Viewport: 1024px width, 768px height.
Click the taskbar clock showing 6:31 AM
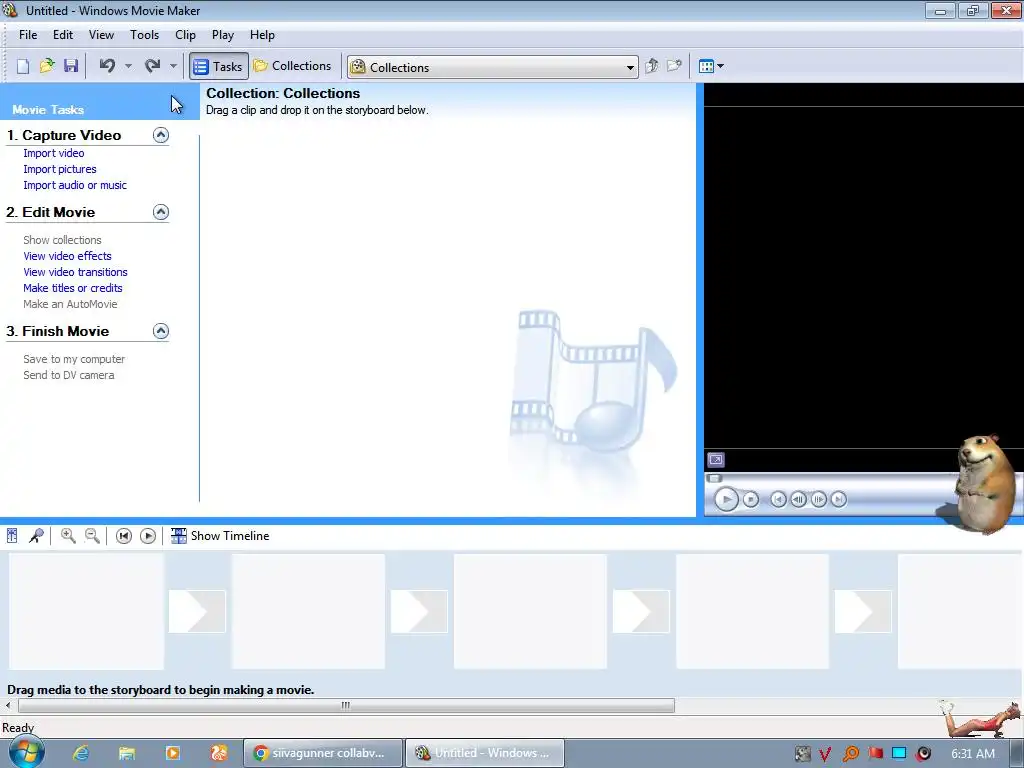(x=973, y=754)
